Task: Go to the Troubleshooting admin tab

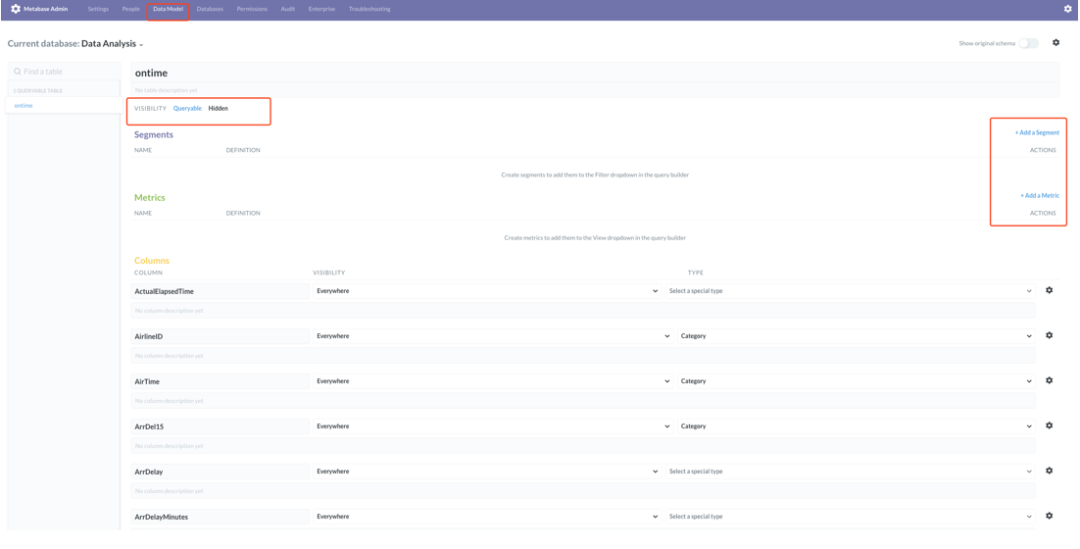Action: click(369, 10)
